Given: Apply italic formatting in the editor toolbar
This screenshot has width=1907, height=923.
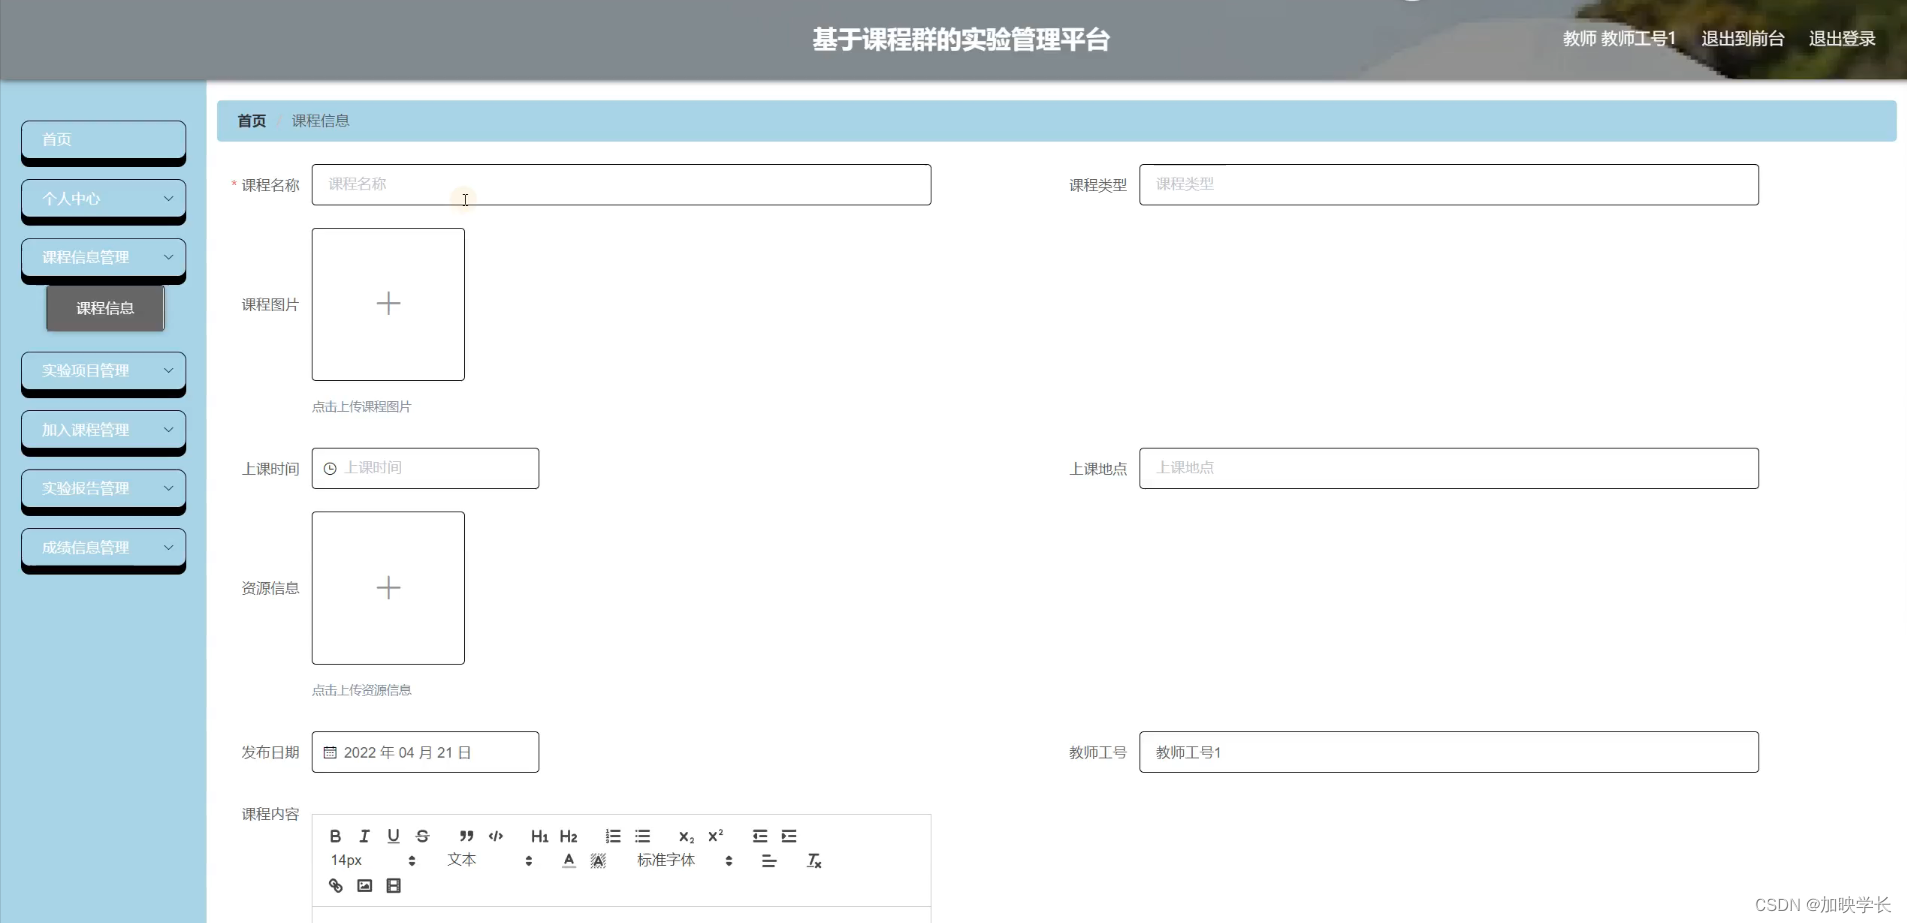Looking at the screenshot, I should click(364, 836).
